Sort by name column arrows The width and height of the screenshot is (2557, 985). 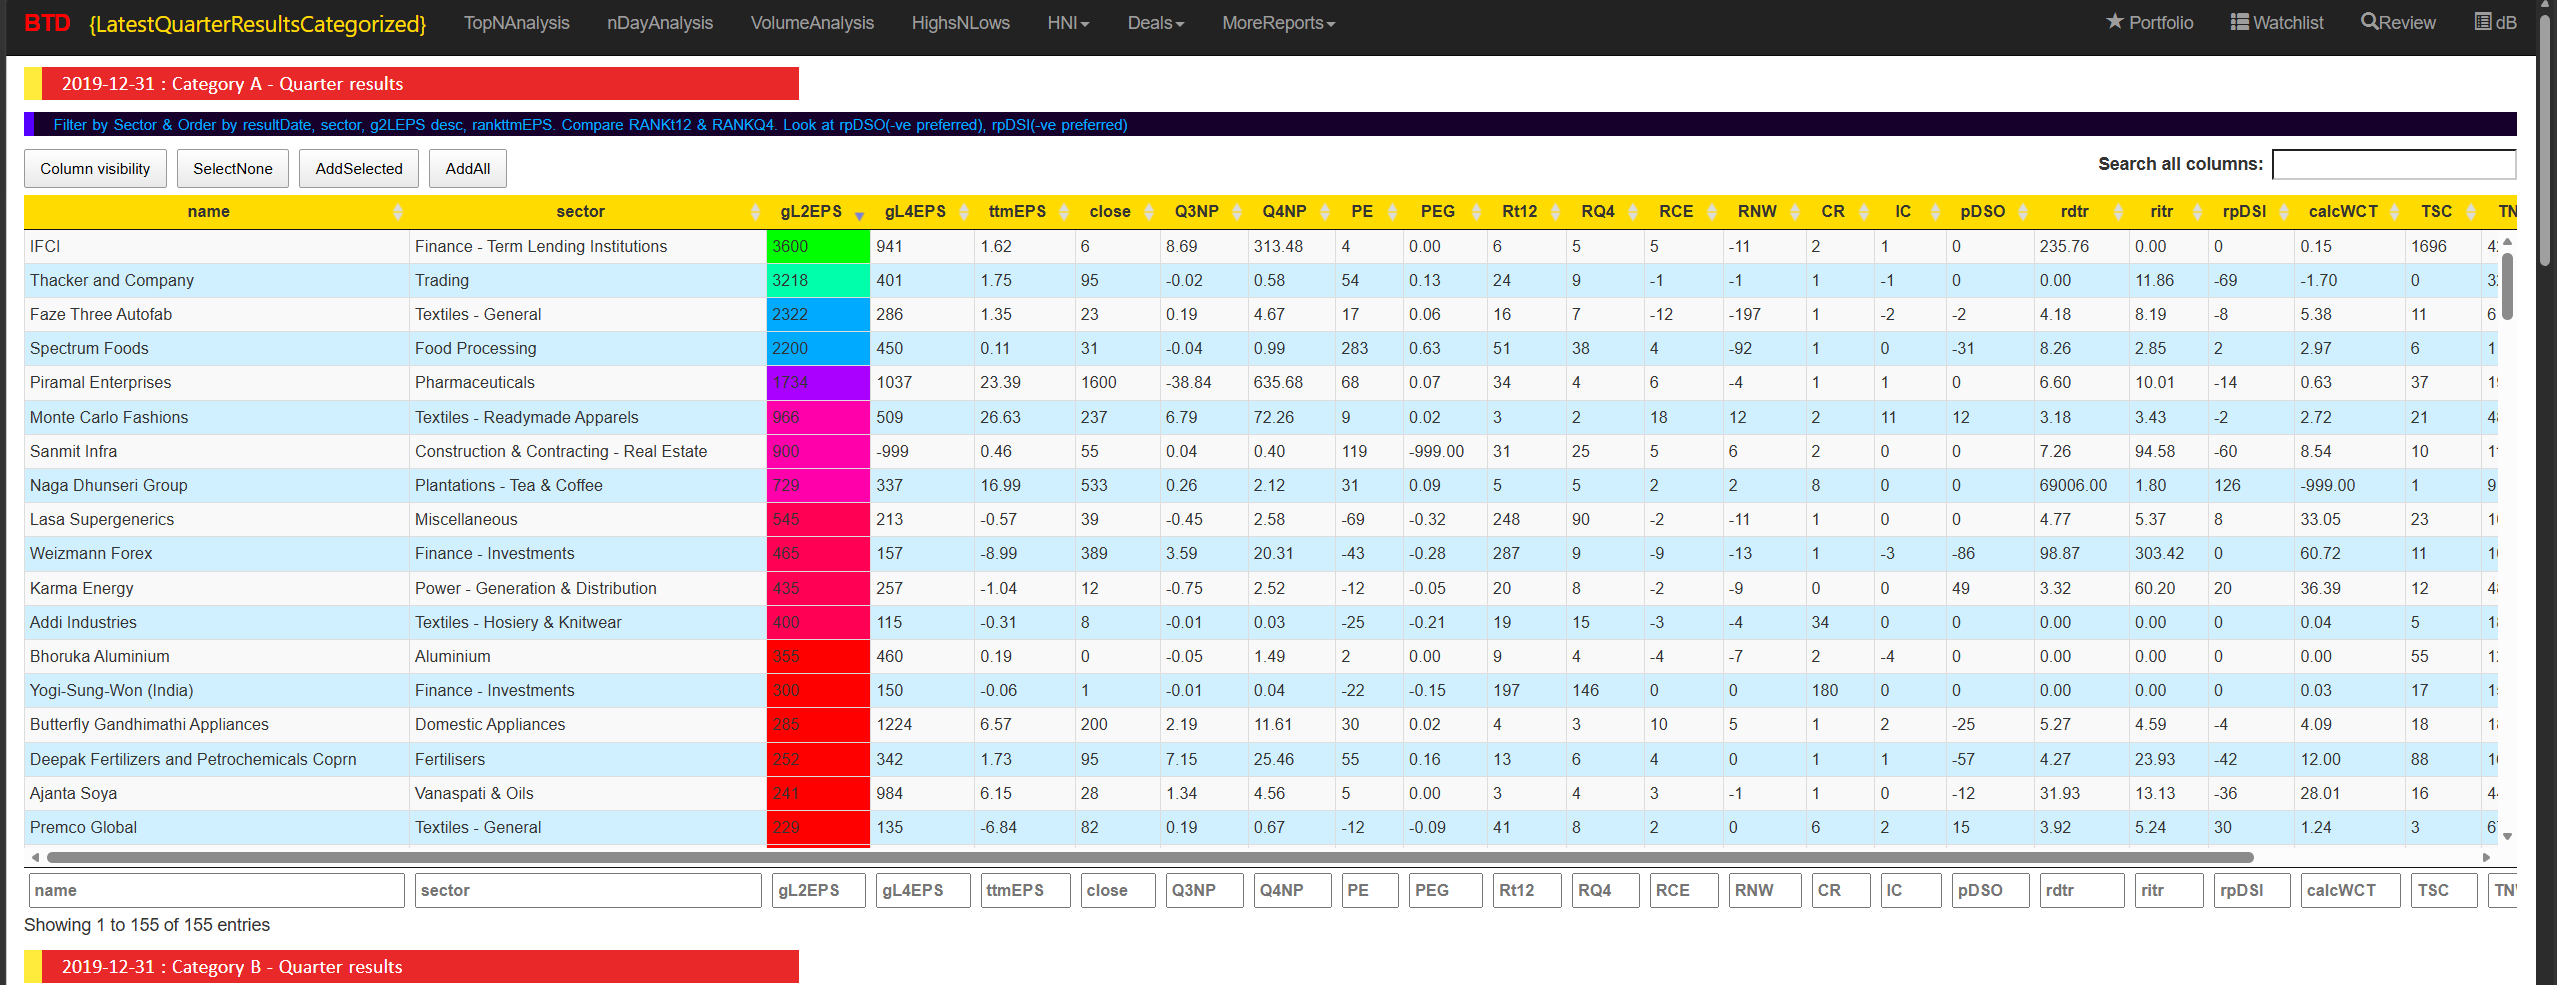pyautogui.click(x=398, y=212)
